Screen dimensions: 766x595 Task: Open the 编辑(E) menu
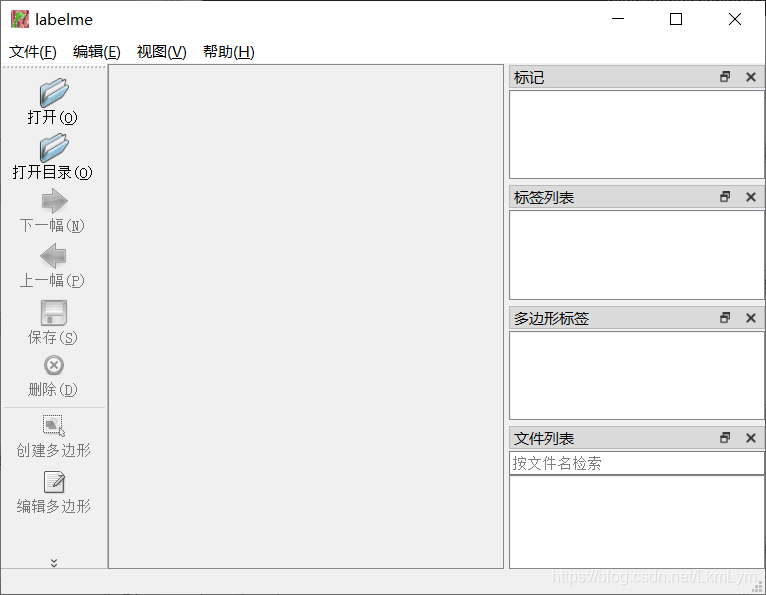[x=97, y=52]
